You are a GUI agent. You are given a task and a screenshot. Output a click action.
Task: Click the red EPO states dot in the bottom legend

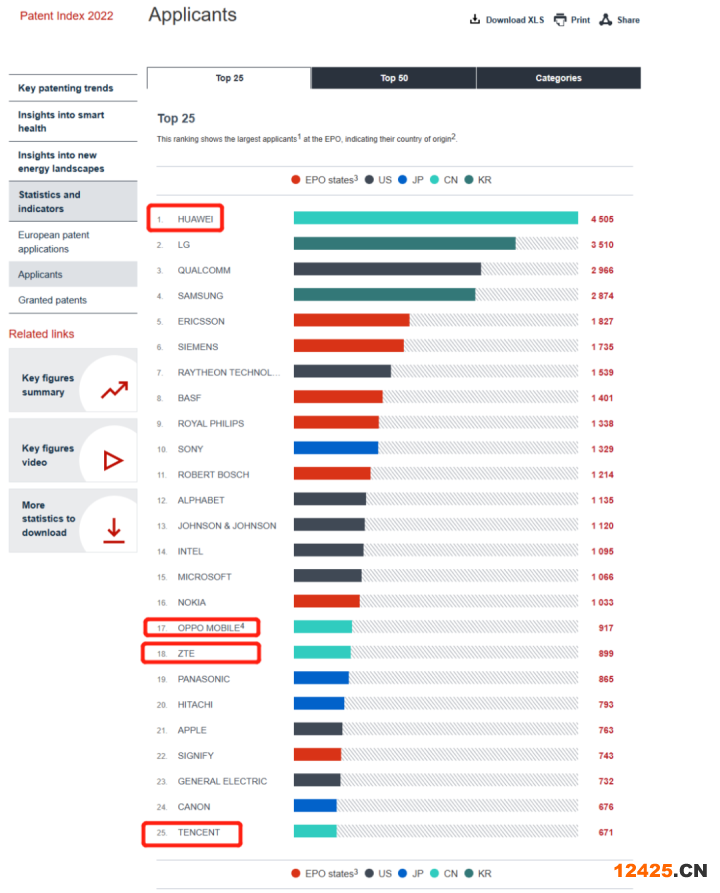(296, 873)
